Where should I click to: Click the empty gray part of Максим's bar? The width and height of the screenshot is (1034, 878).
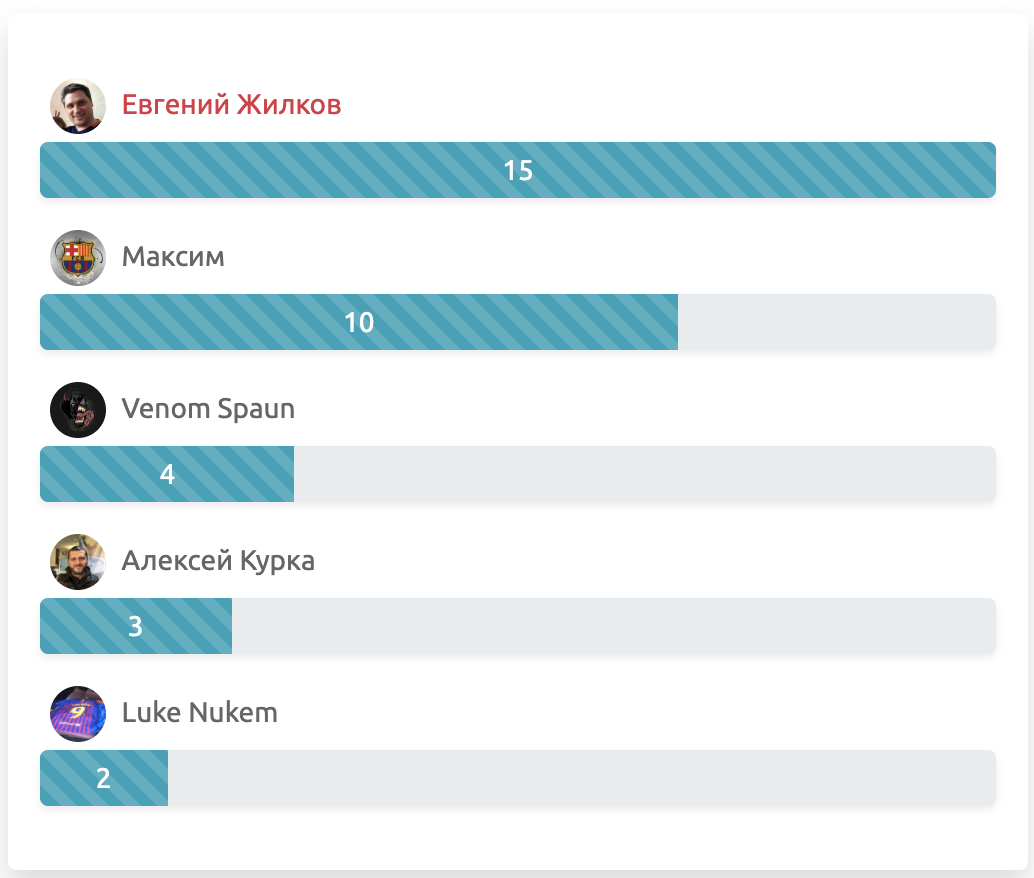point(836,322)
